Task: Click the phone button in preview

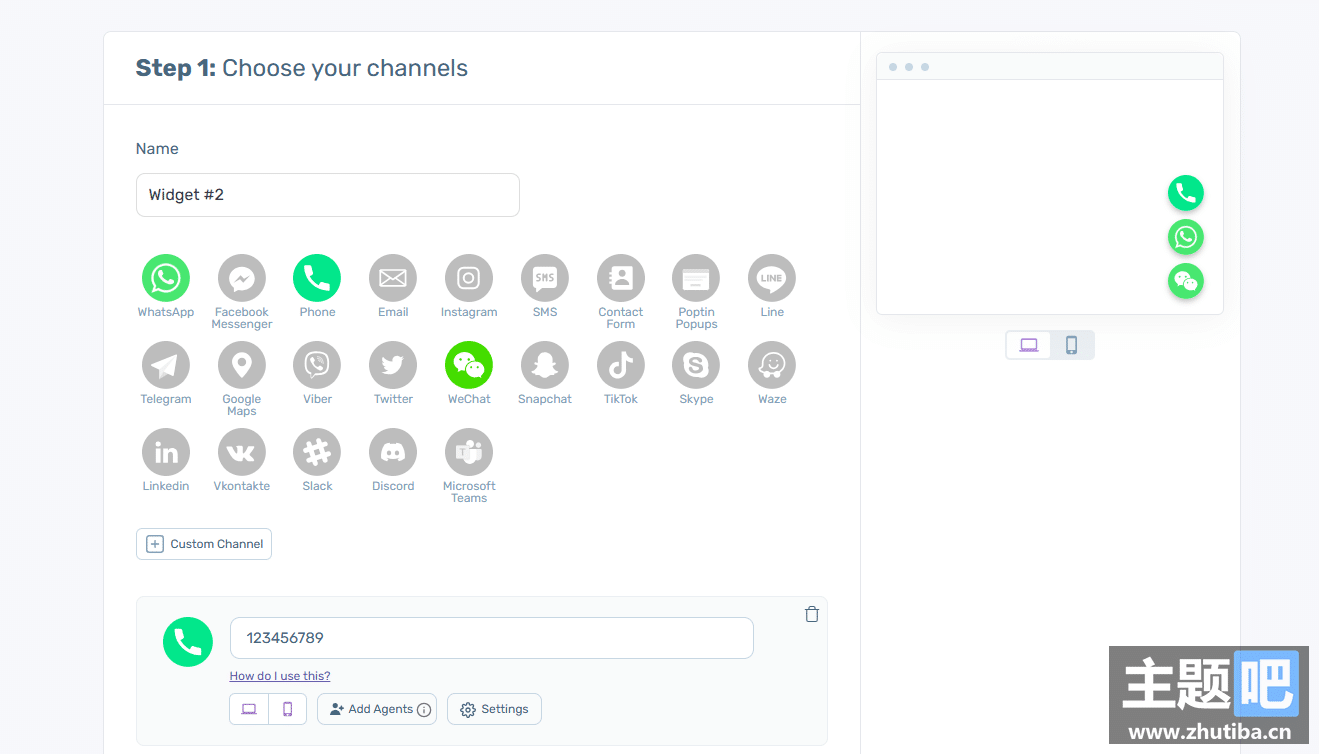Action: [1186, 193]
